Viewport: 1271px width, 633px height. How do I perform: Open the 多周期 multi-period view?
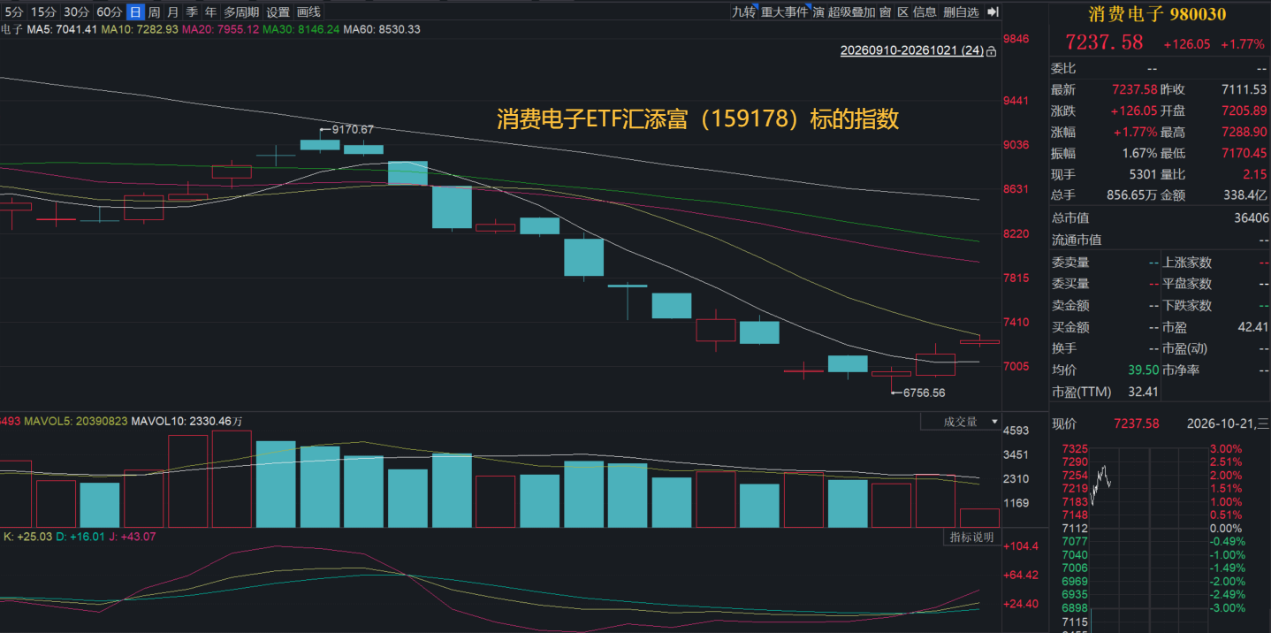(x=241, y=12)
